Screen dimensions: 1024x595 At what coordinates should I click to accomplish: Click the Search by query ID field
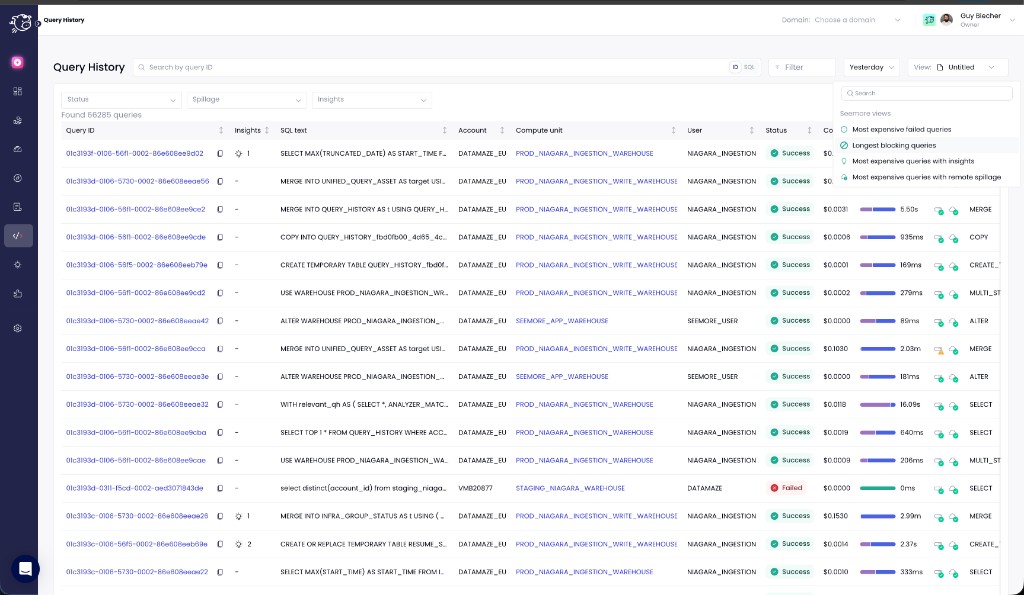tap(430, 67)
